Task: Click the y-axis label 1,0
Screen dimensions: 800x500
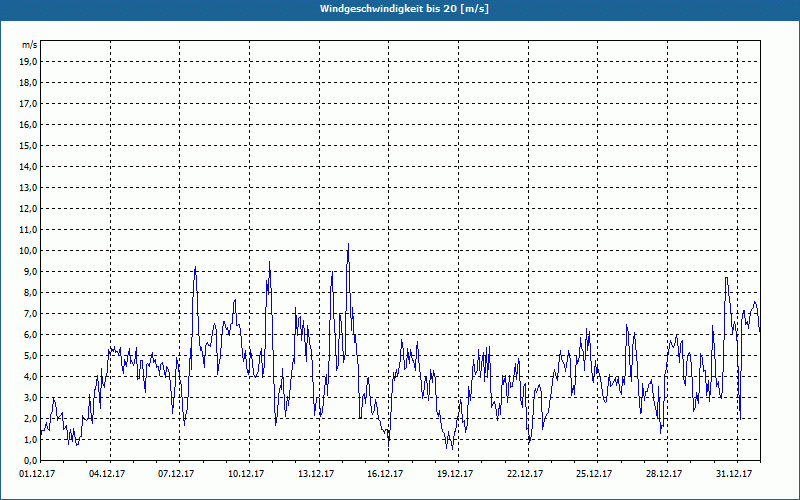Action: click(30, 439)
